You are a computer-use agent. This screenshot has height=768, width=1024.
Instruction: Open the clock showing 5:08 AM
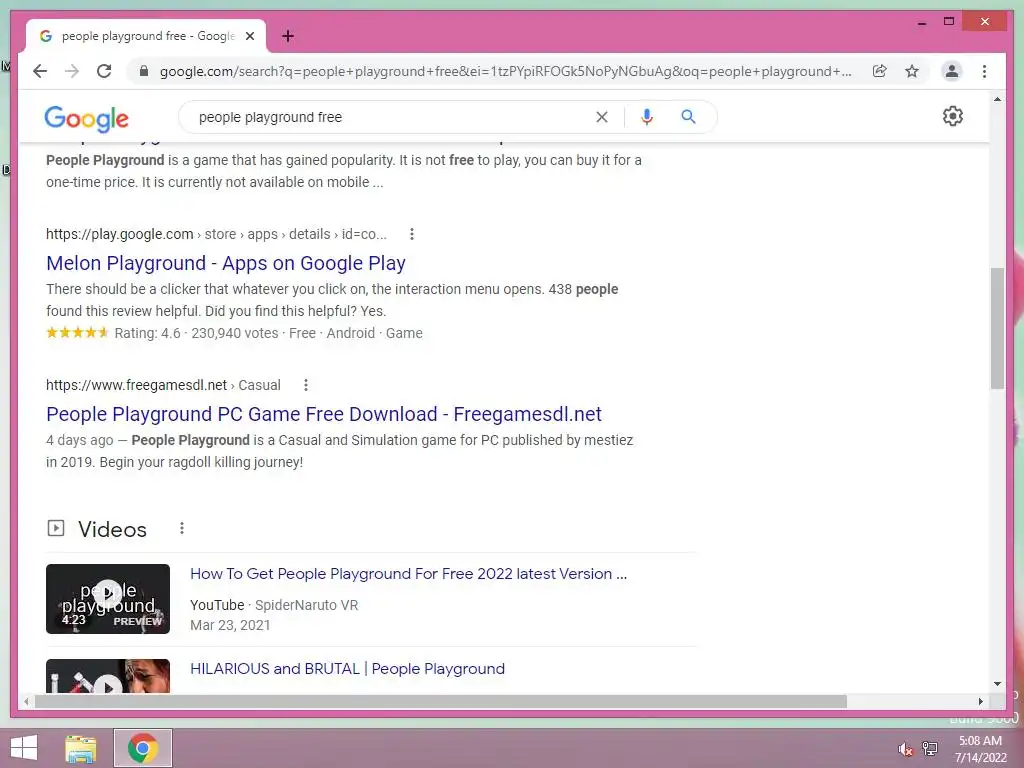tap(980, 749)
